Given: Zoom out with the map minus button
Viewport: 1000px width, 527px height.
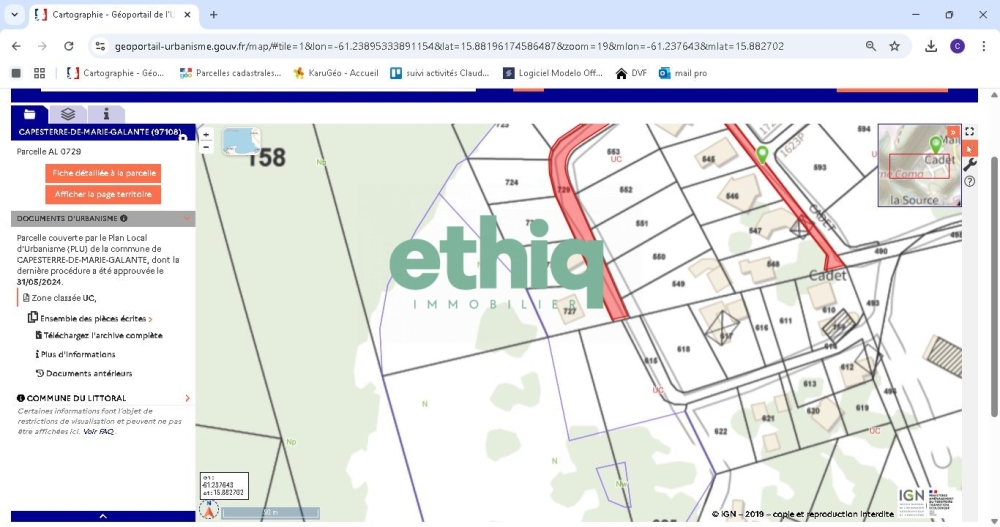Looking at the screenshot, I should pos(206,147).
